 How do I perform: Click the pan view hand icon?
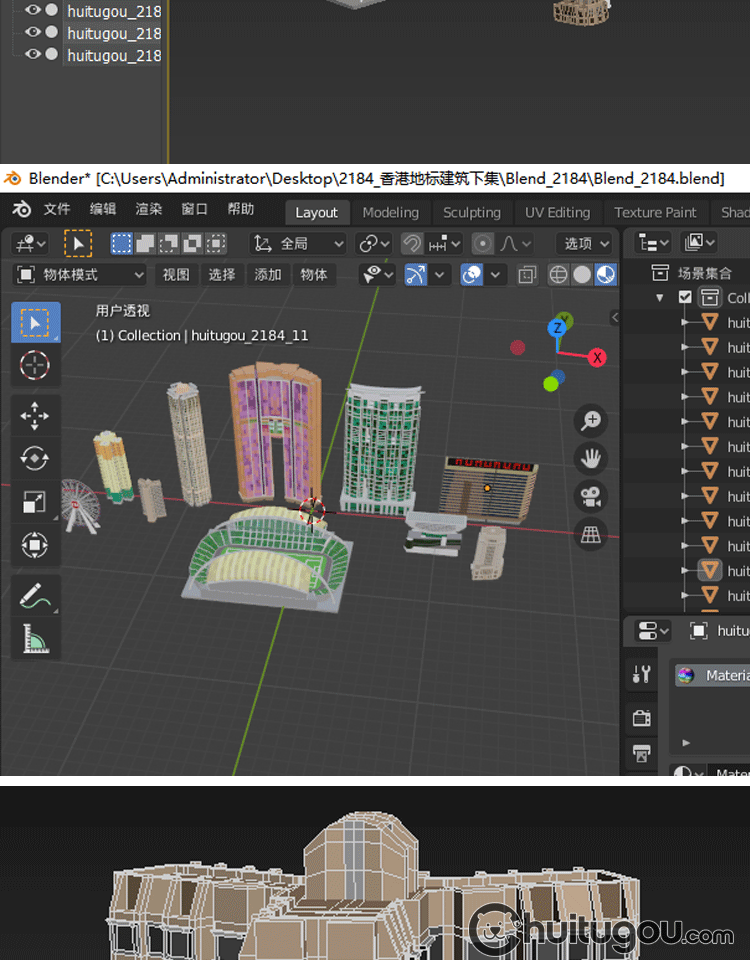pos(591,459)
